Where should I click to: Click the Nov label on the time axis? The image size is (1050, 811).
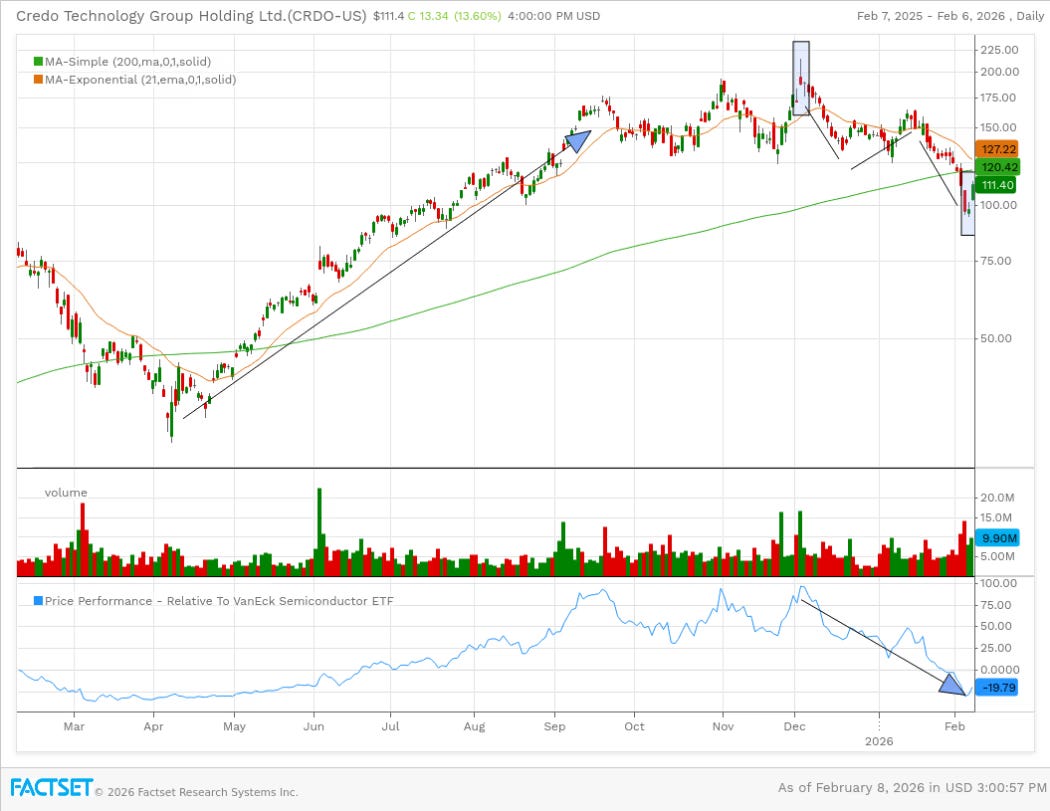(723, 726)
